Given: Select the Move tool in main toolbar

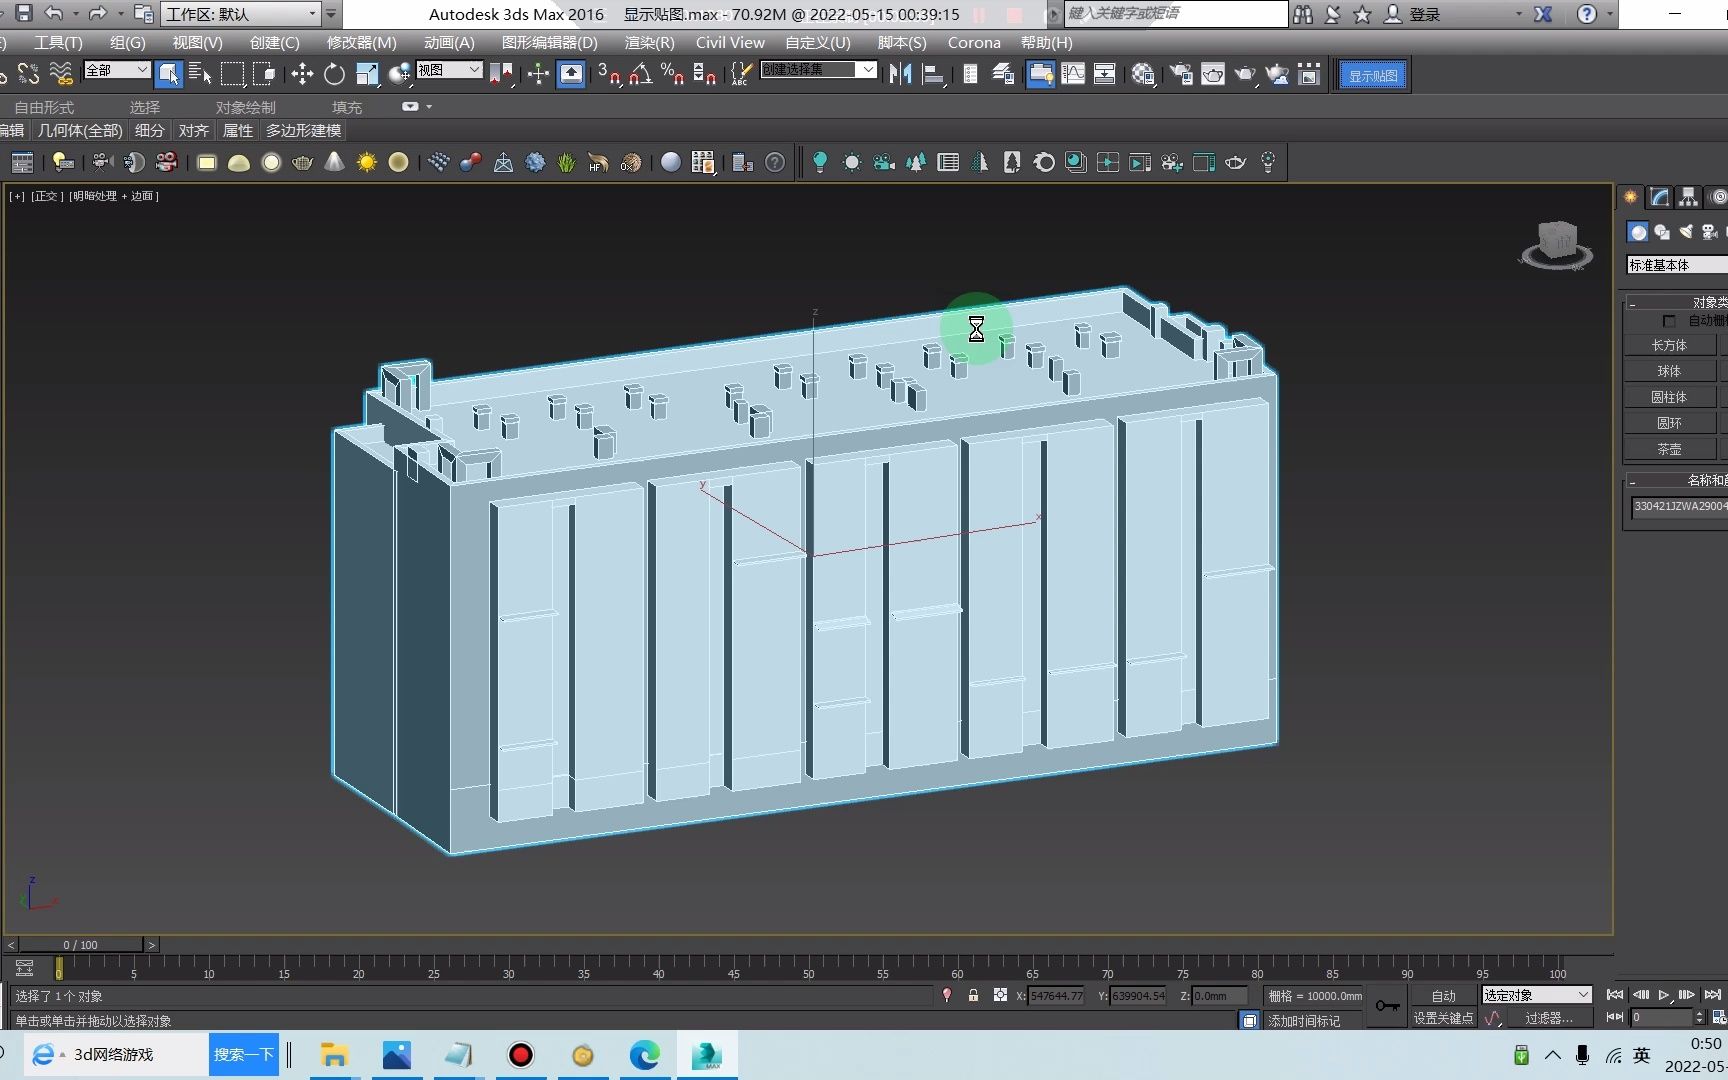Looking at the screenshot, I should (302, 74).
